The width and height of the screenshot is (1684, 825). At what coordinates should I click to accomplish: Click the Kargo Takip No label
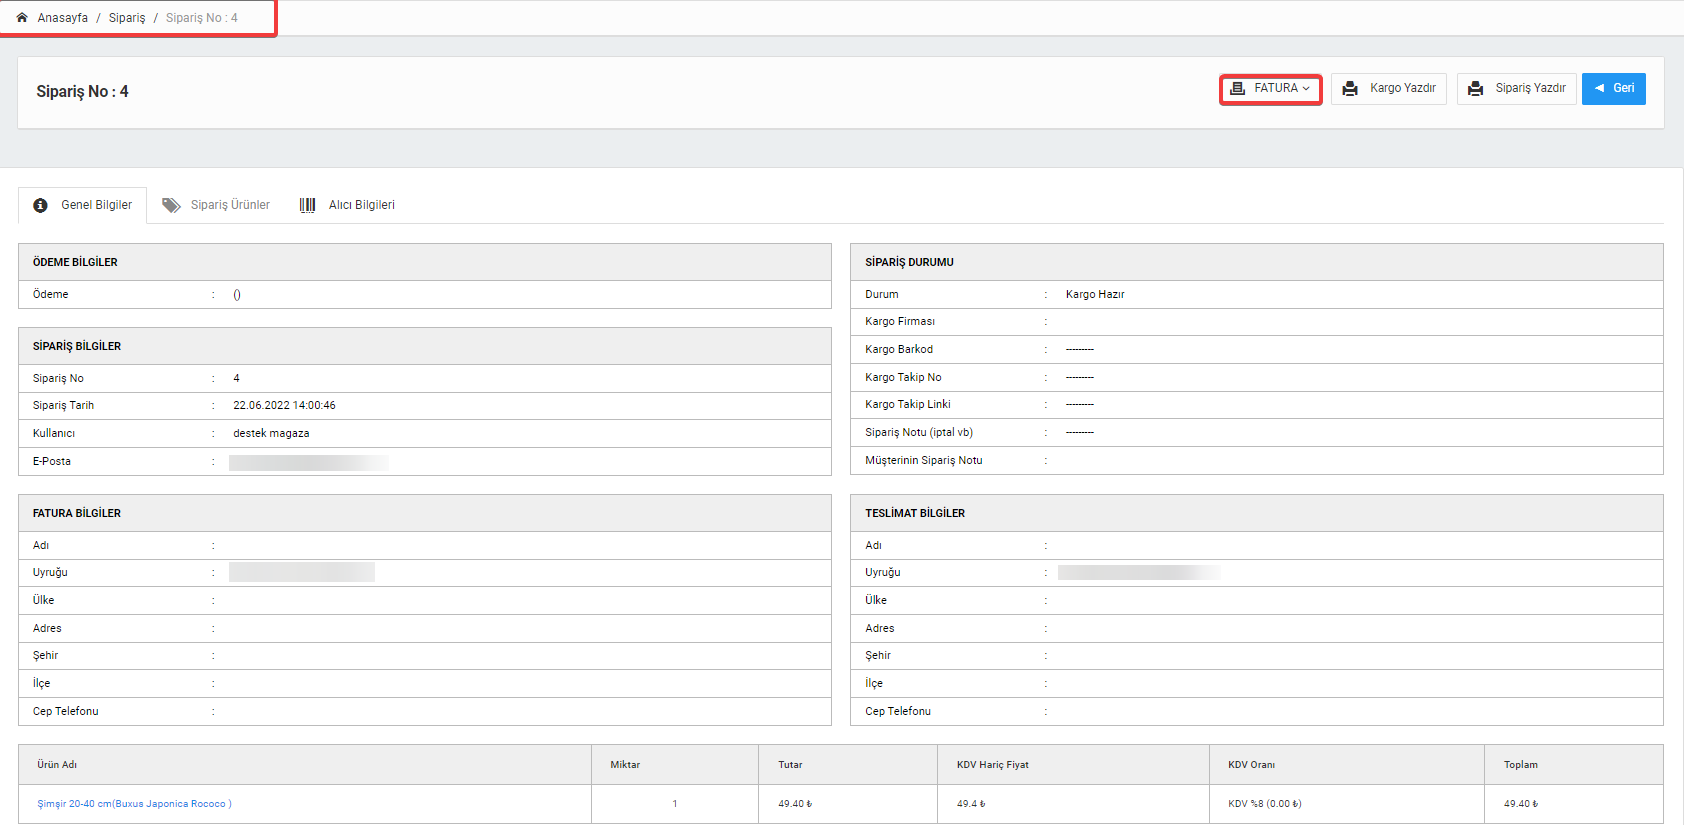click(903, 378)
